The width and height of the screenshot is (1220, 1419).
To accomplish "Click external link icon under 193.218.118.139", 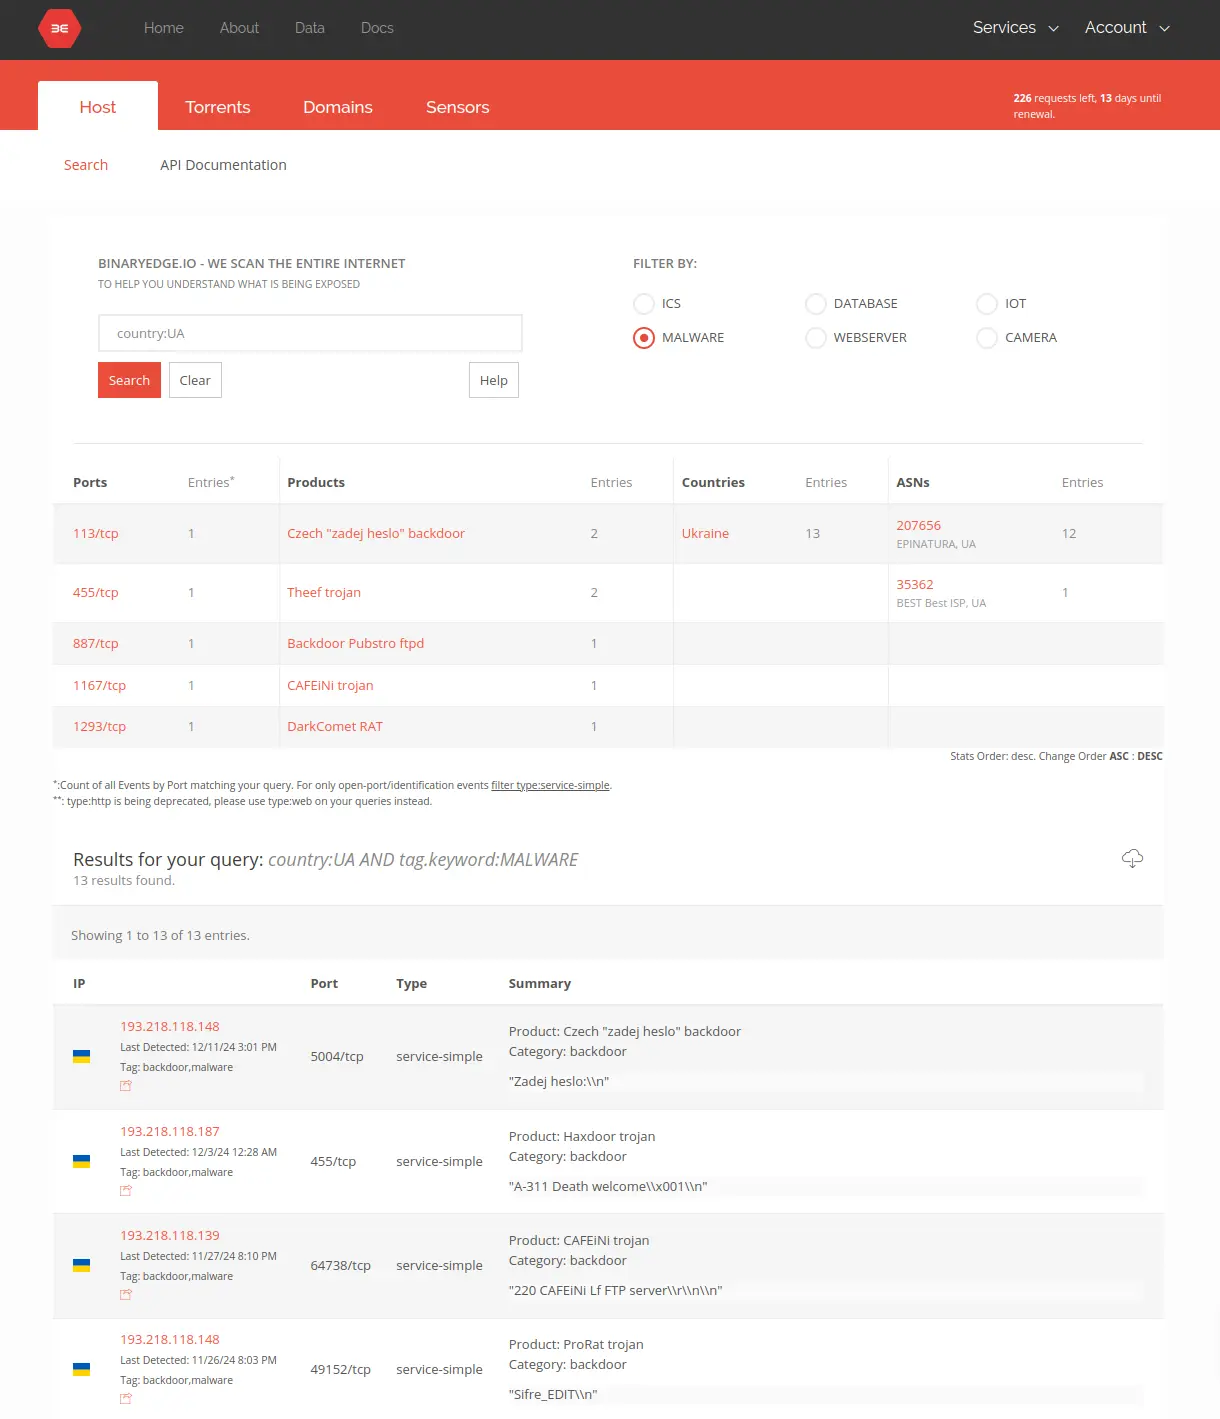I will coord(126,1295).
